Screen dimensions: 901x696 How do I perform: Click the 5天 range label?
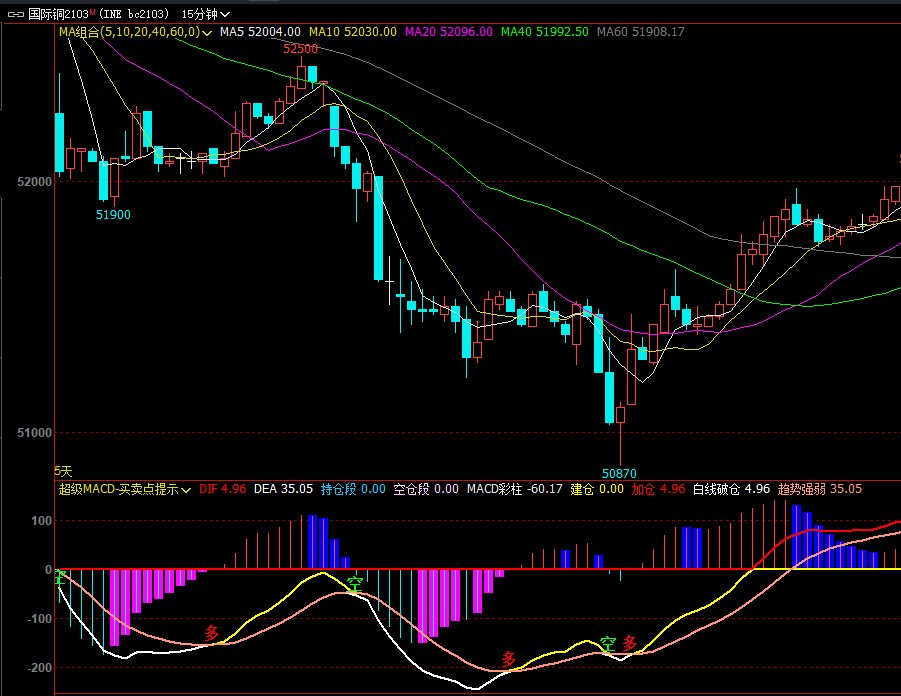click(x=63, y=472)
